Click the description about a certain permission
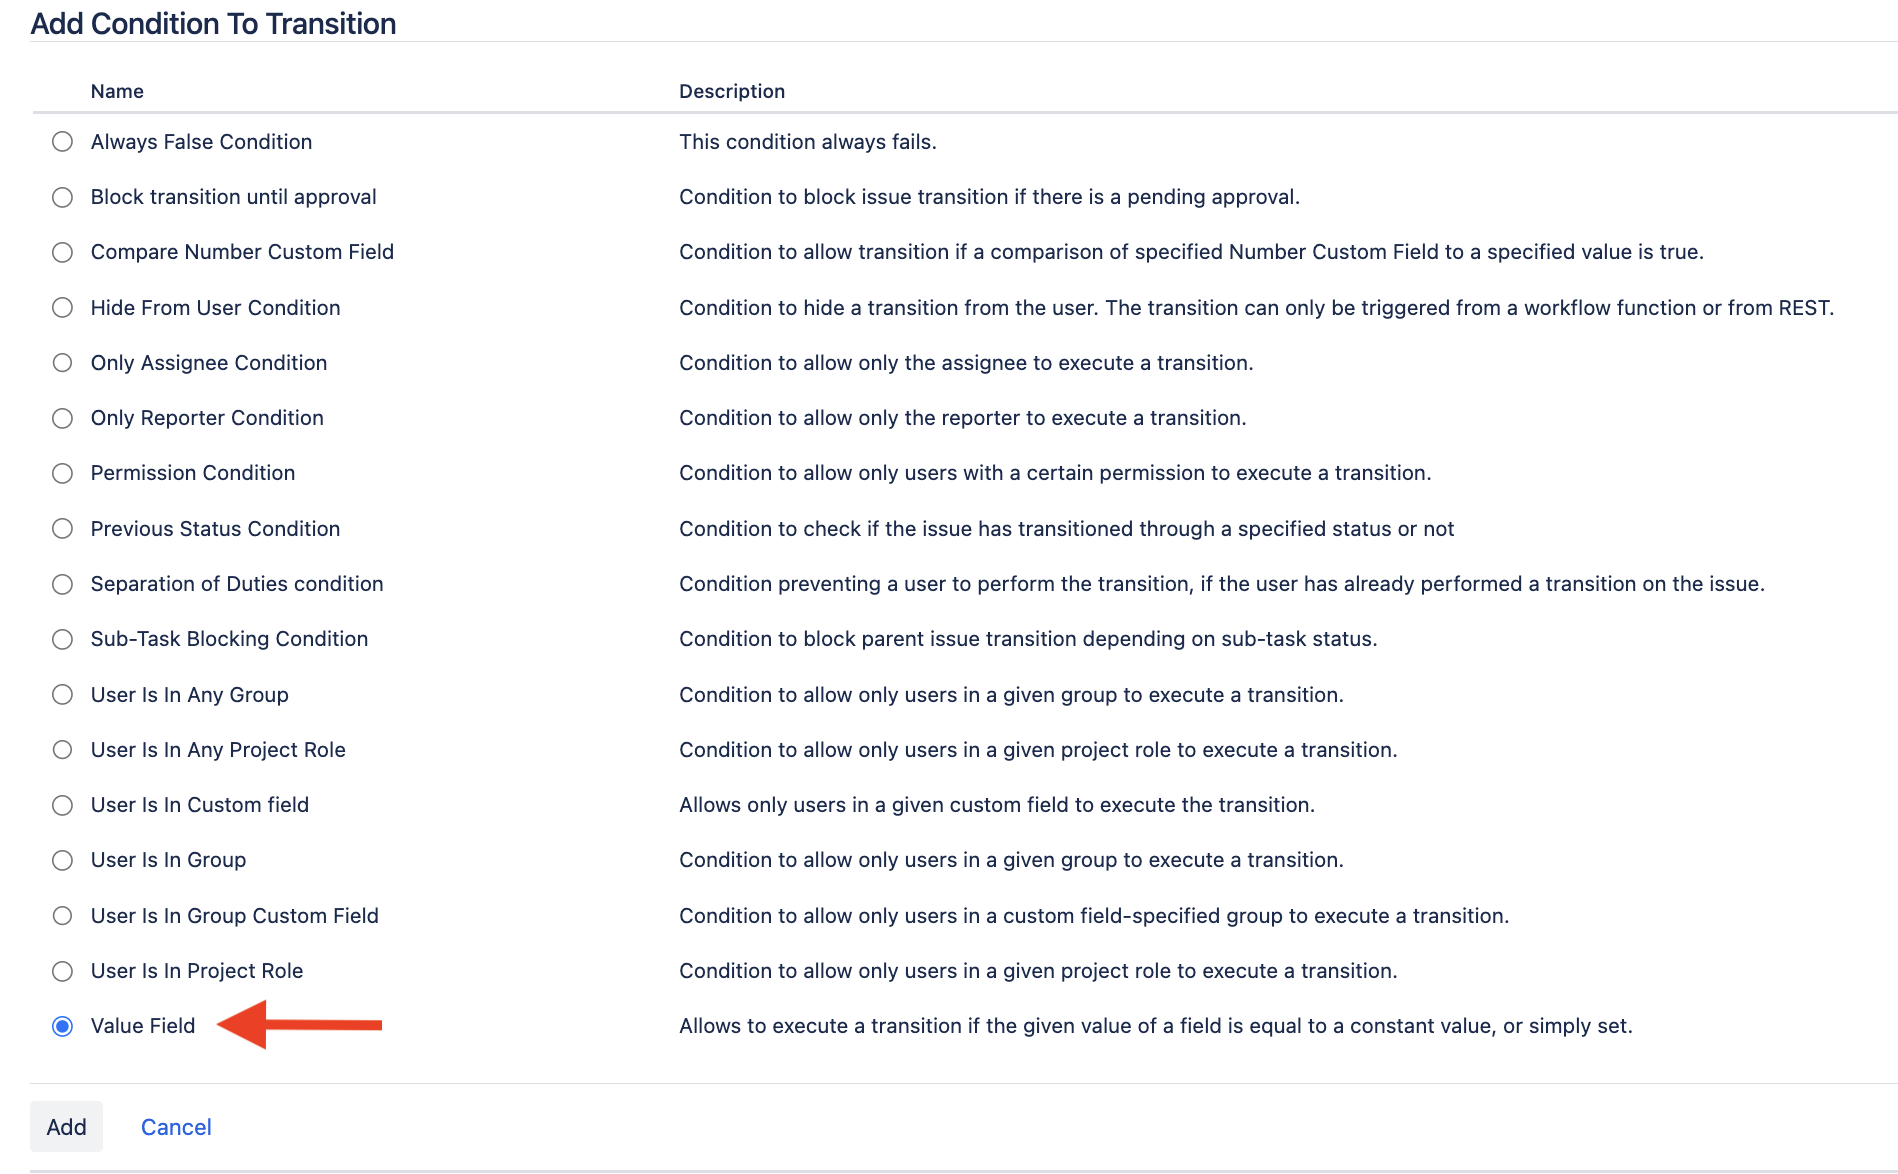The height and width of the screenshot is (1174, 1898). (1055, 473)
